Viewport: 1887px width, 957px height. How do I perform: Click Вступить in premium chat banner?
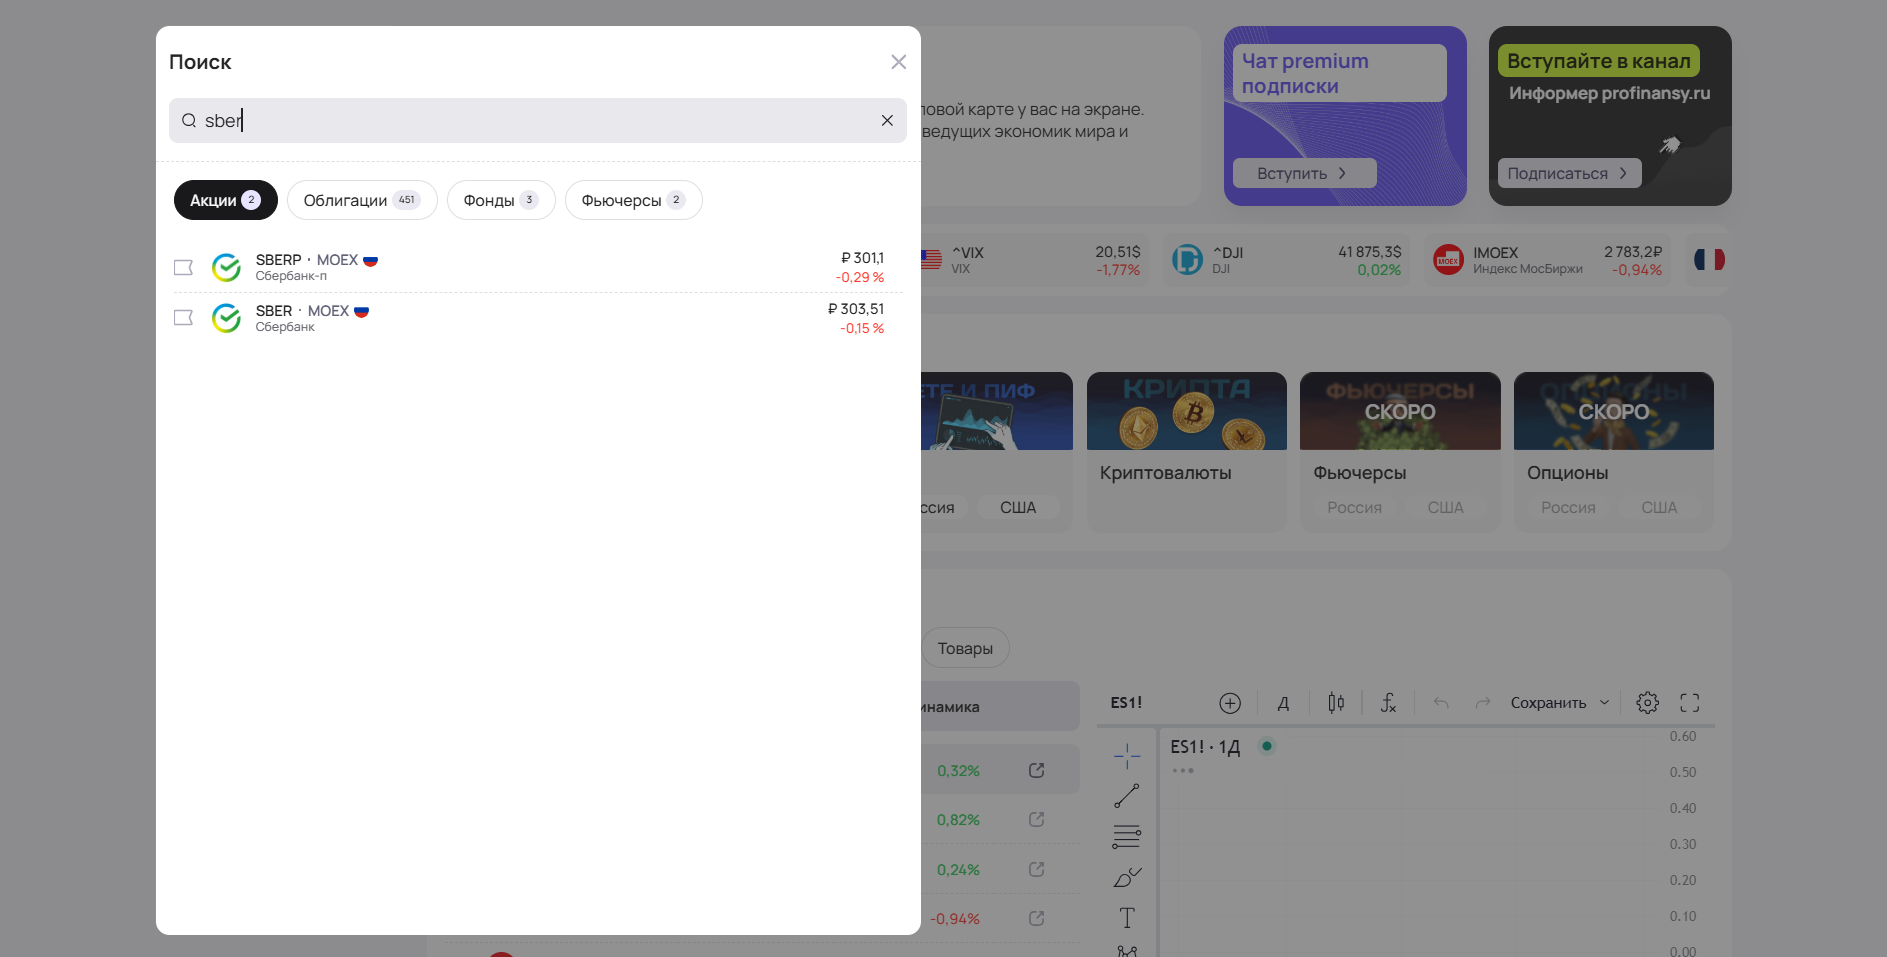coord(1304,173)
